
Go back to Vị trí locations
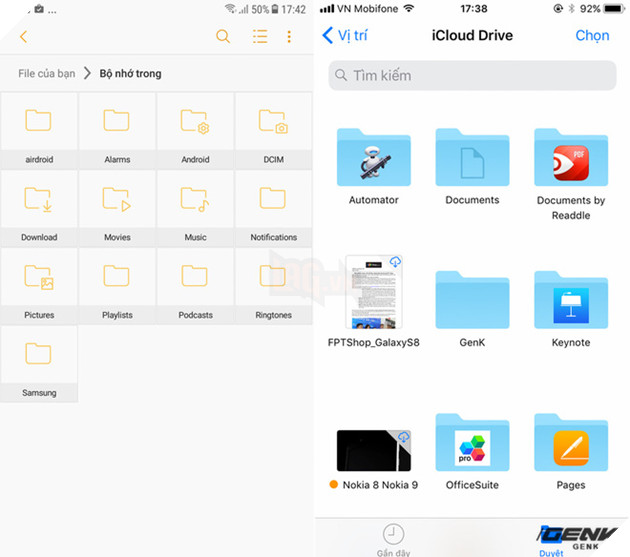[x=345, y=35]
